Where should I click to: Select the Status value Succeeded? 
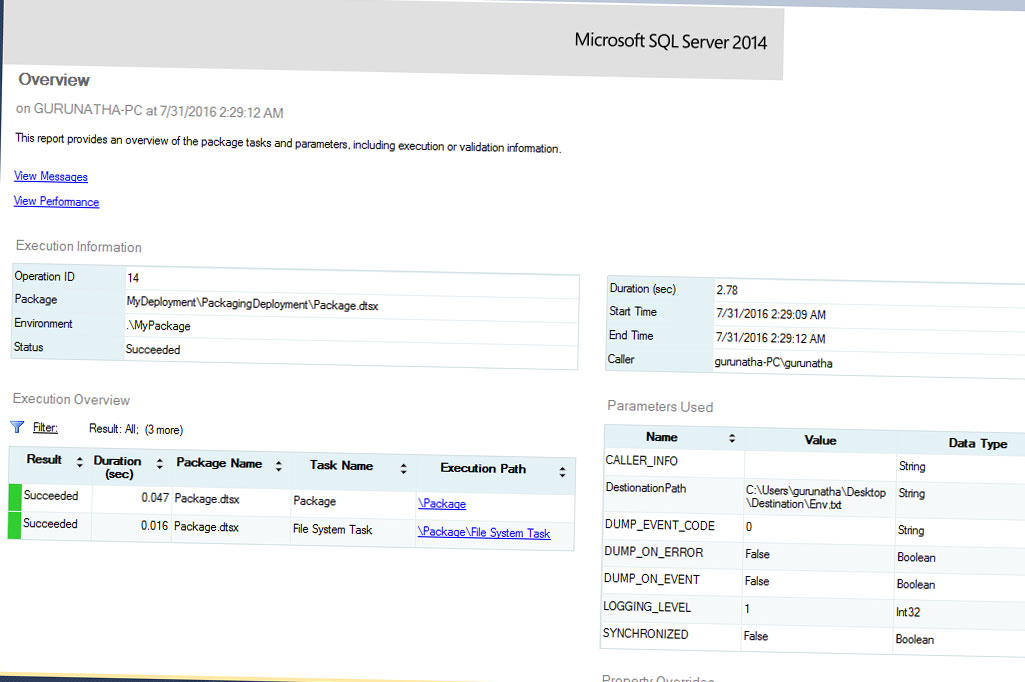click(153, 349)
